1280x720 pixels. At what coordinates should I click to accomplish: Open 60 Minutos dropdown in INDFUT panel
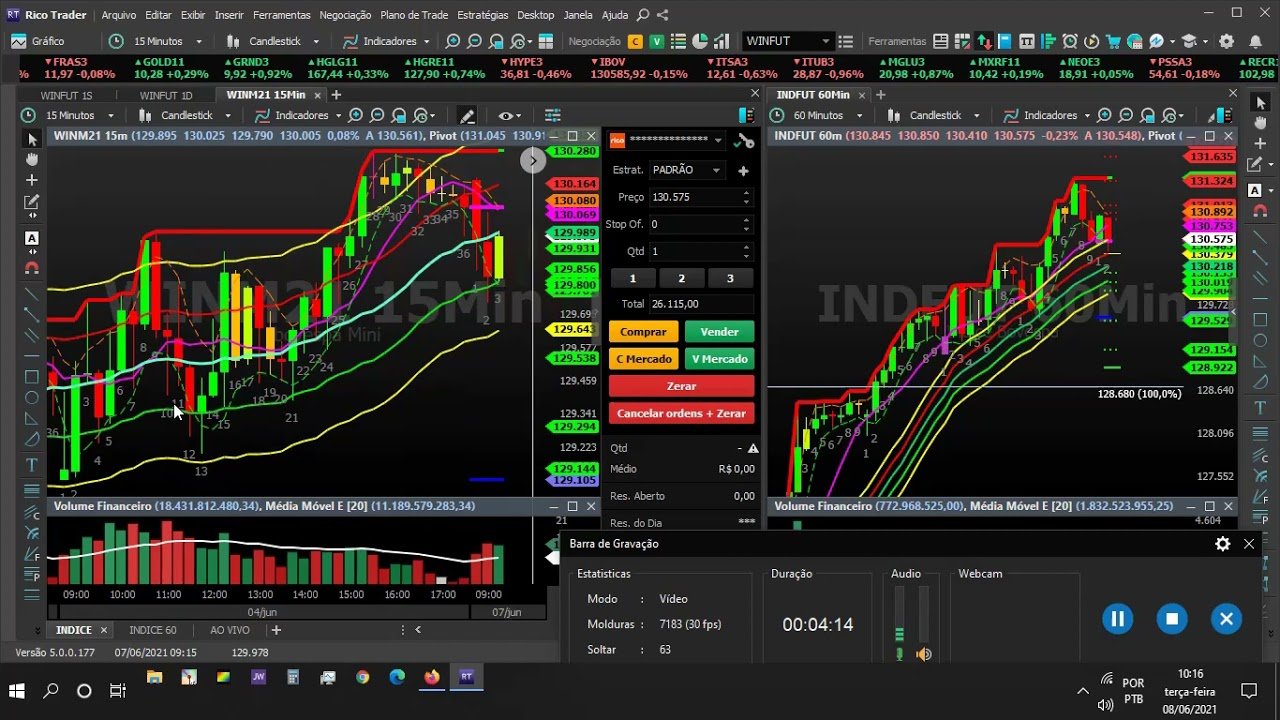click(820, 115)
